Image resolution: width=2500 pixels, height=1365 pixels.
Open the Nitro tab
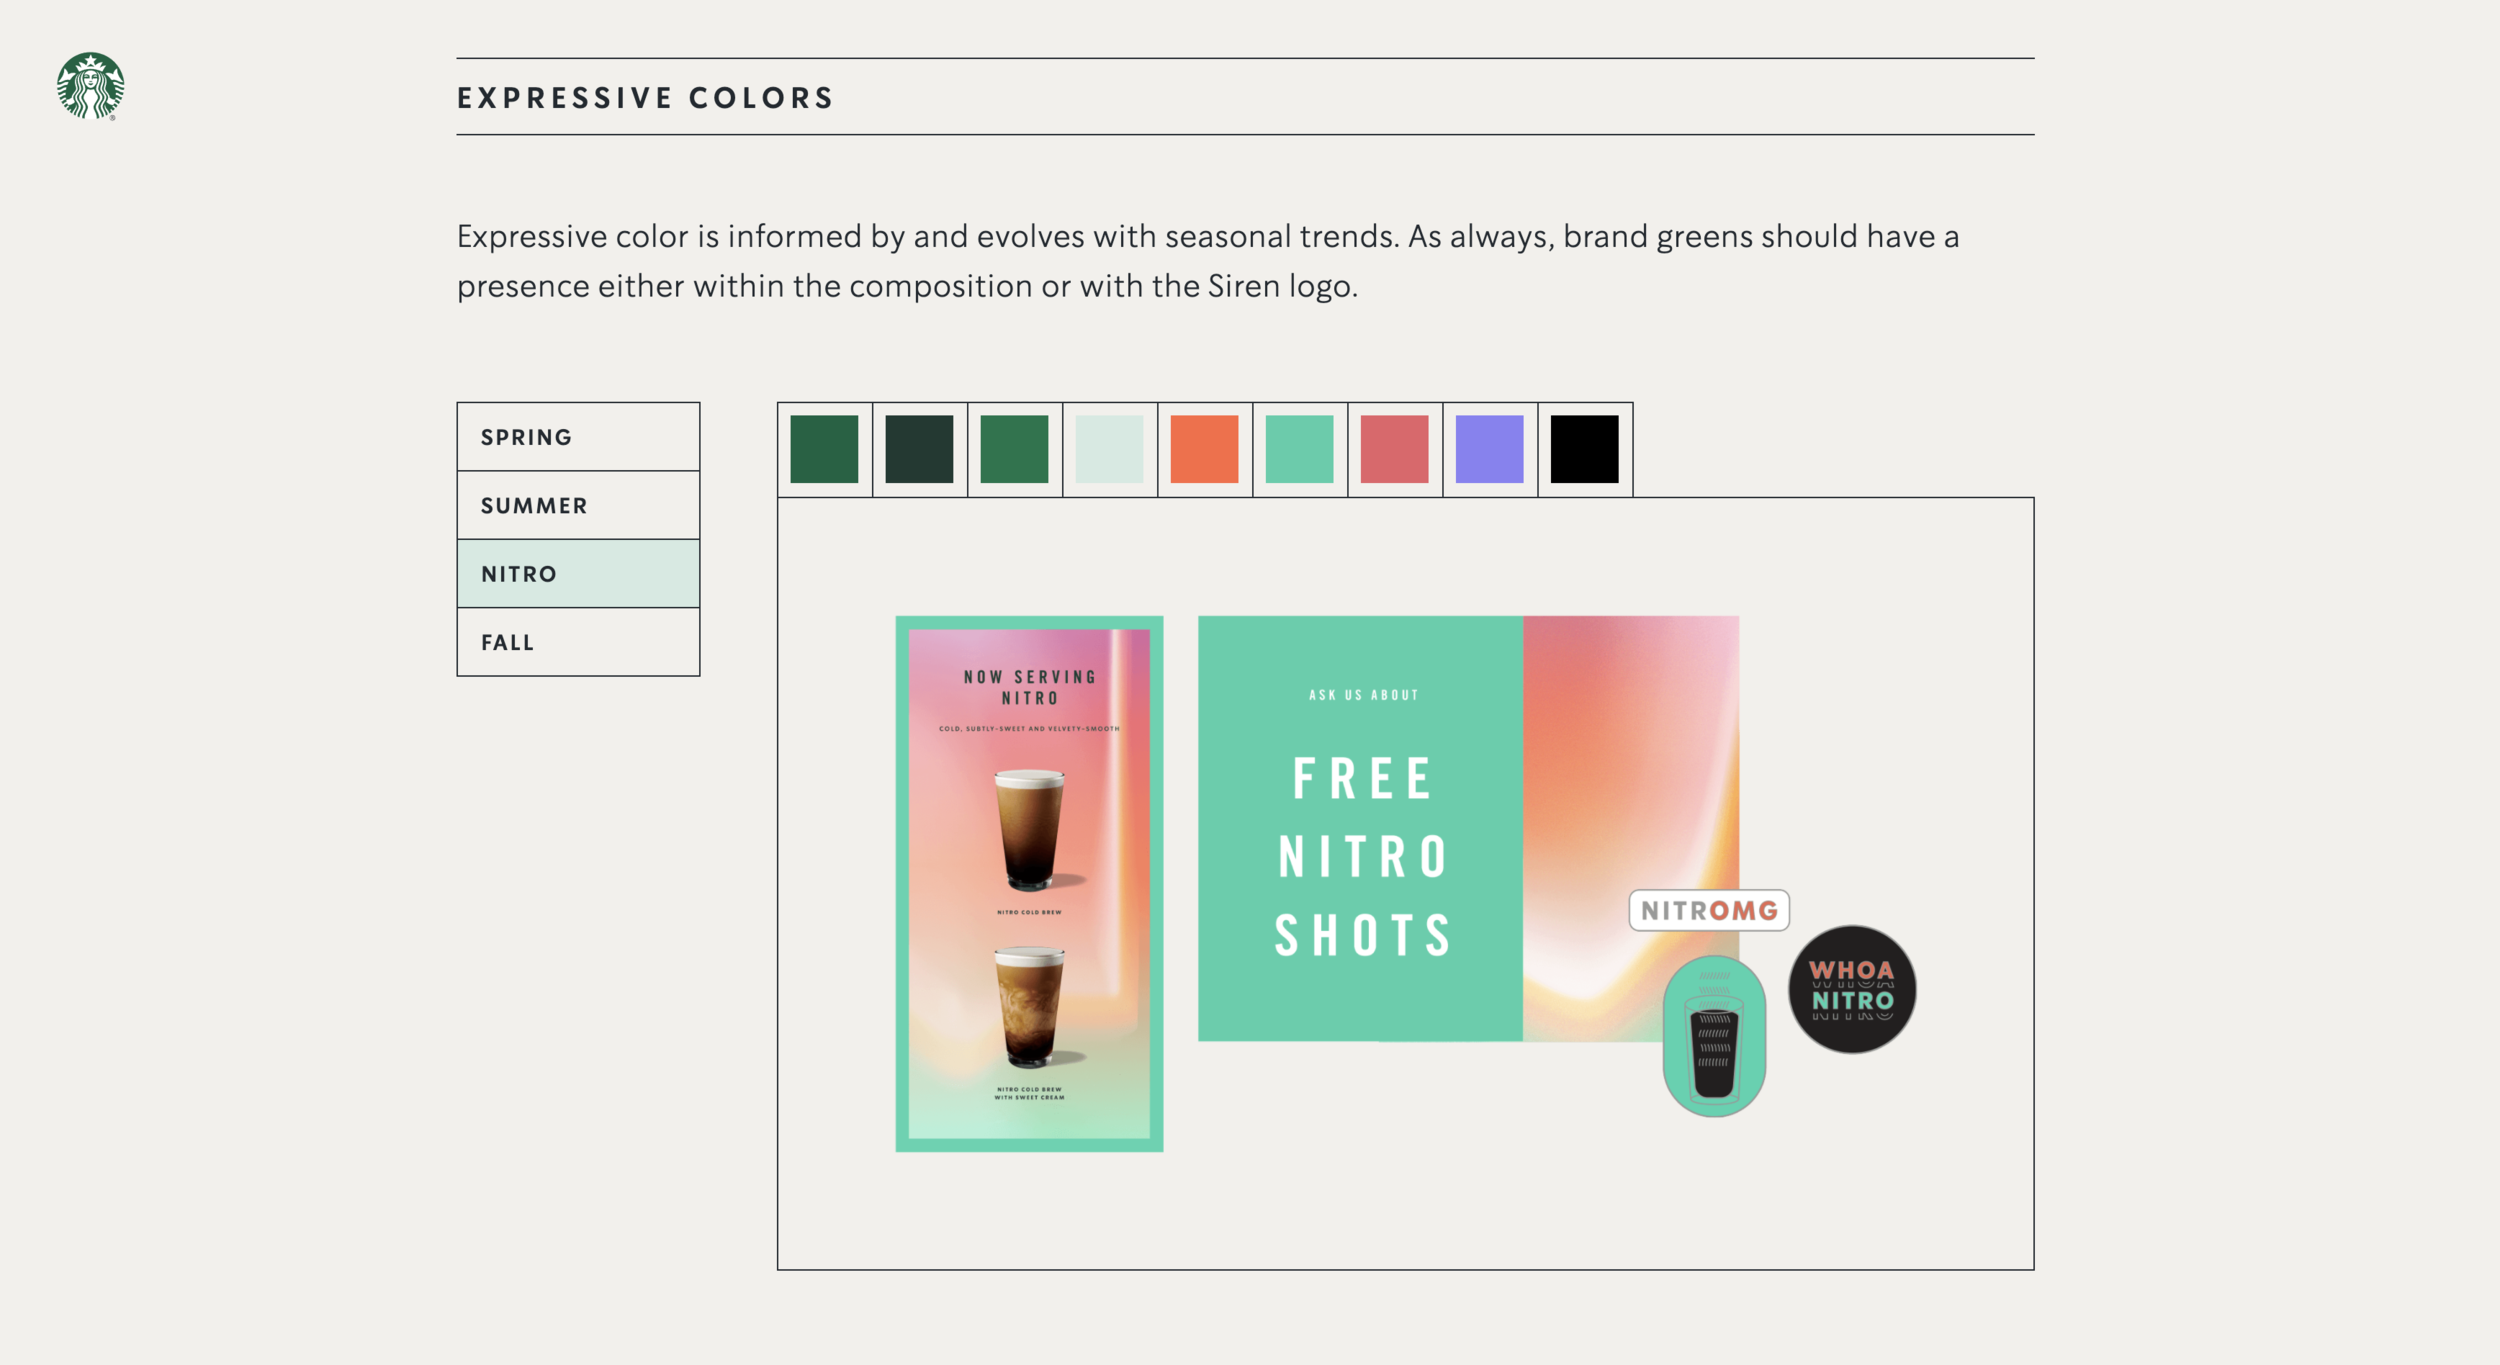[578, 574]
